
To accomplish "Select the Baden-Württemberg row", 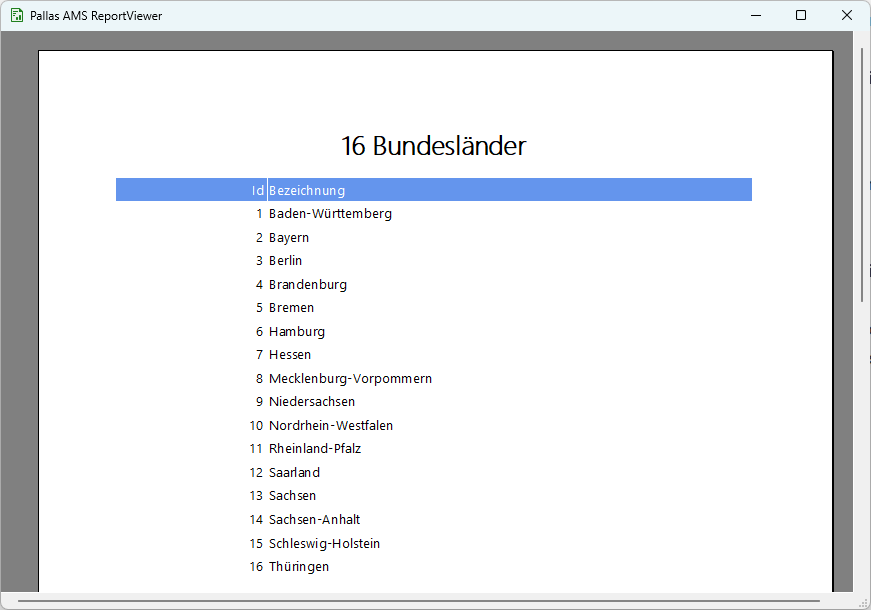I will pos(330,214).
